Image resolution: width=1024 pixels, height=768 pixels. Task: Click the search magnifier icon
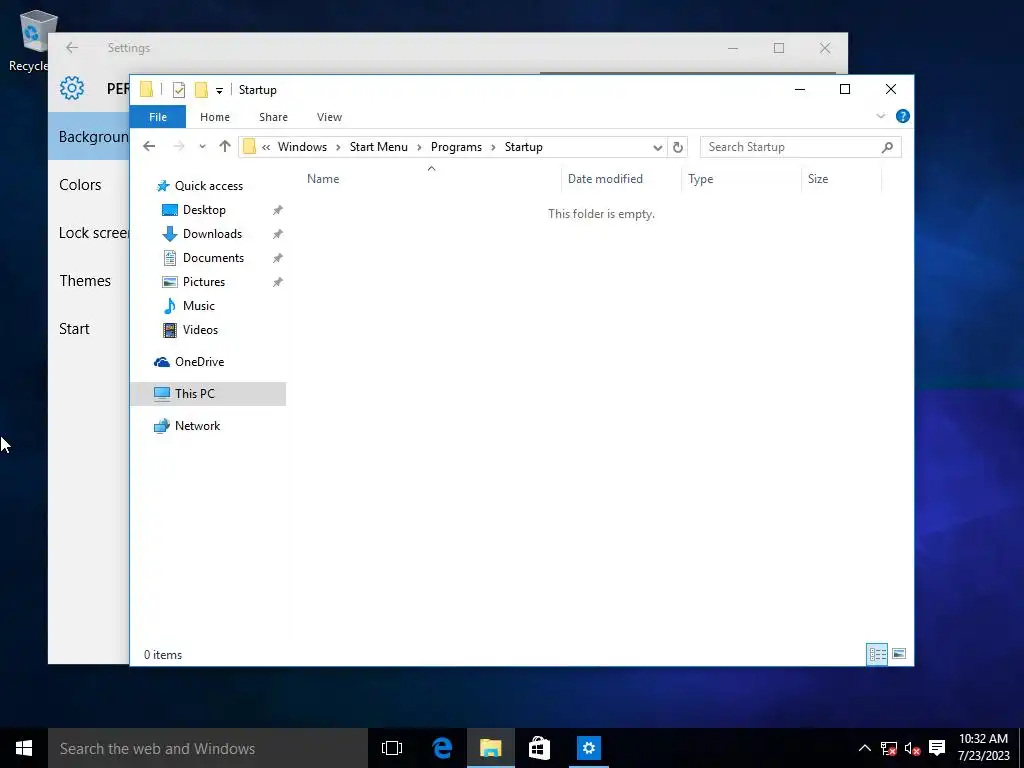[887, 147]
